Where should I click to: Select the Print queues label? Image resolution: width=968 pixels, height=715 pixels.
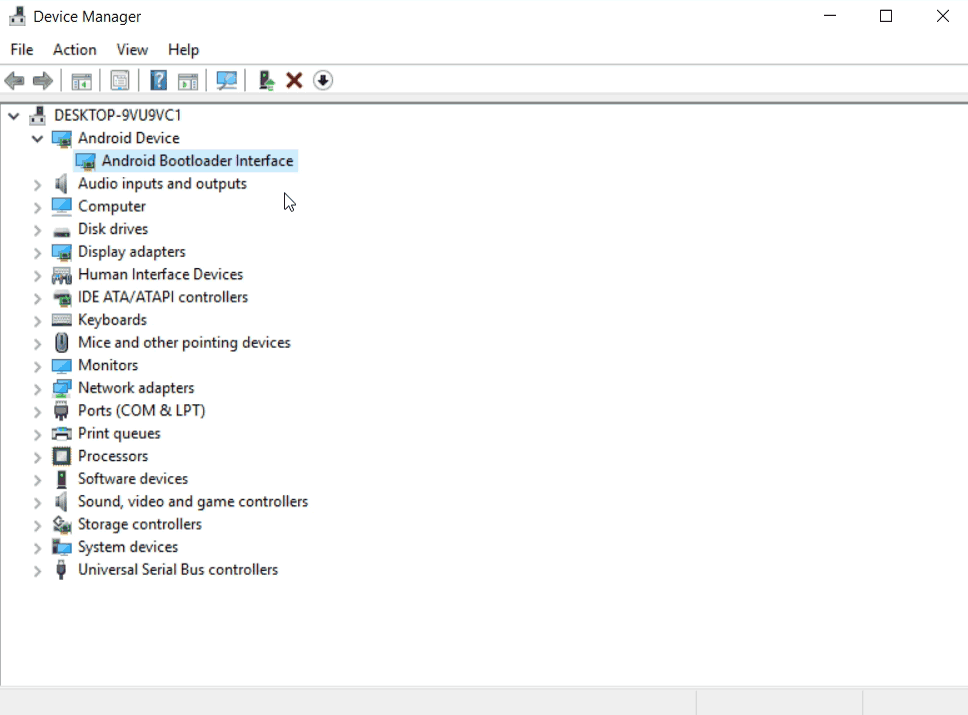pos(119,433)
